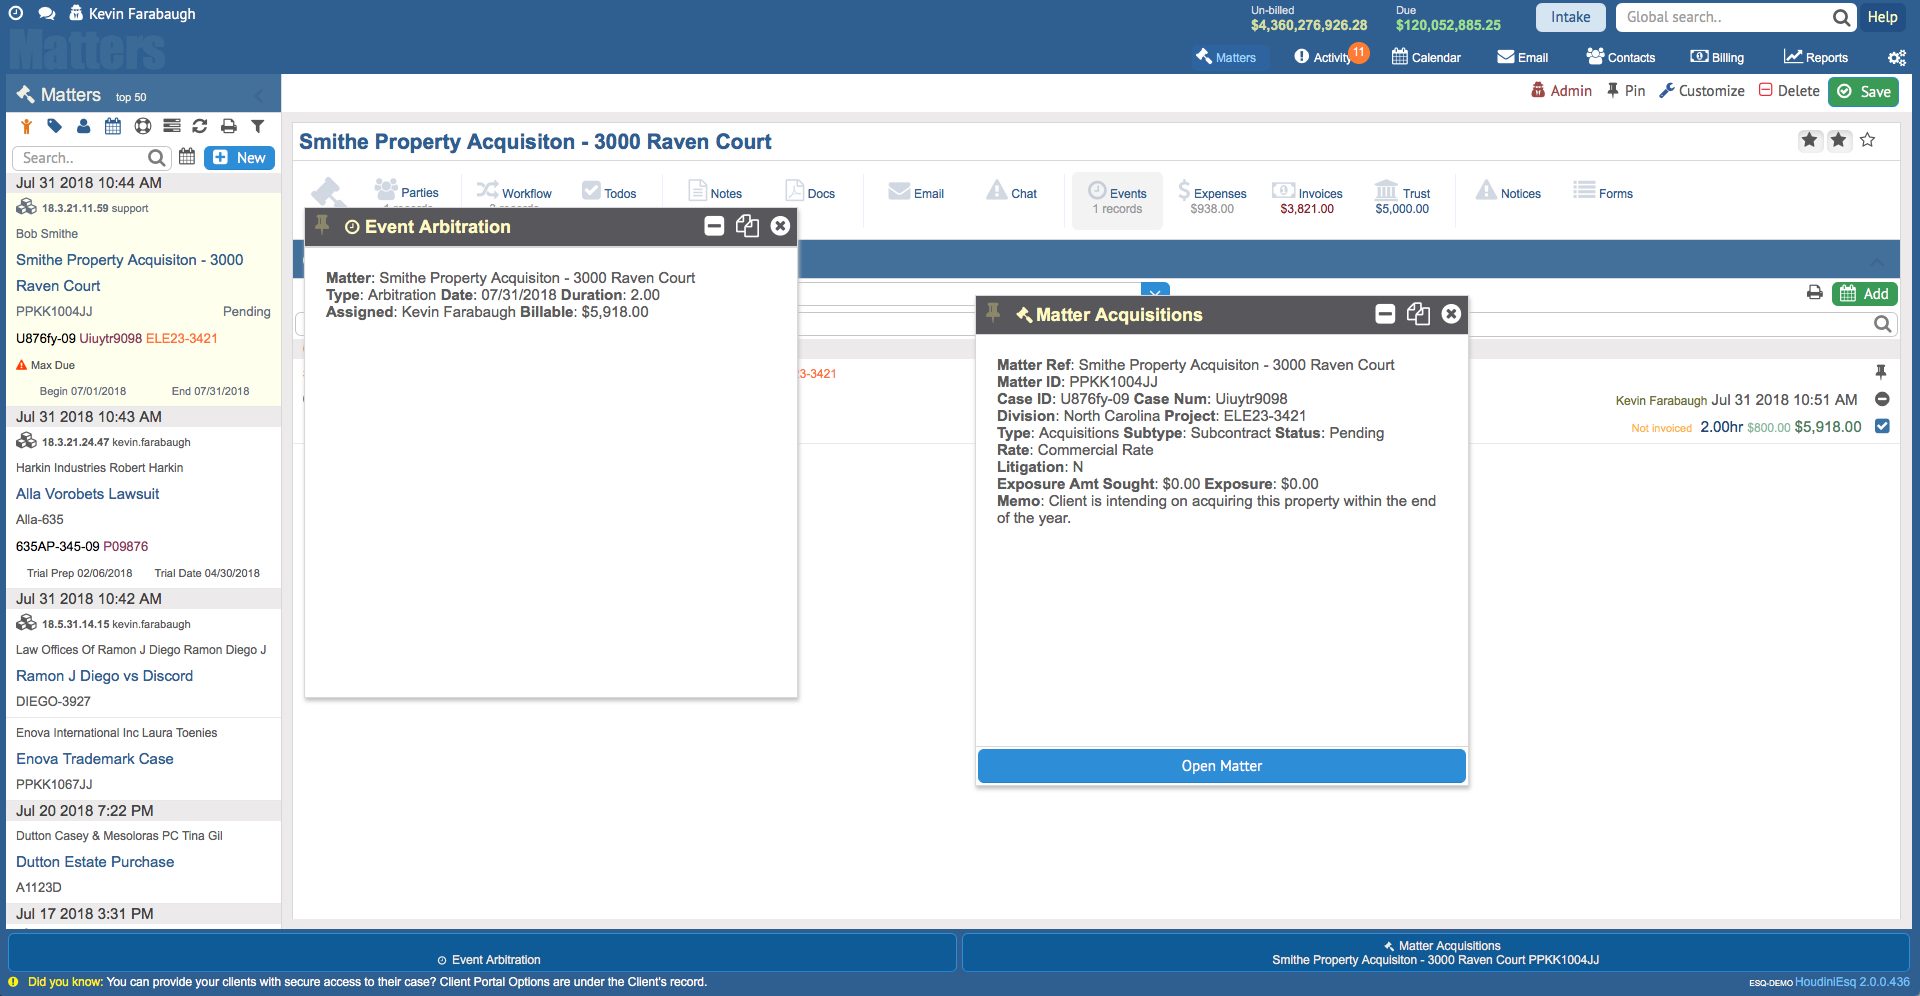Click the orange person icon in Matters toolbar
The image size is (1920, 996).
click(x=26, y=127)
